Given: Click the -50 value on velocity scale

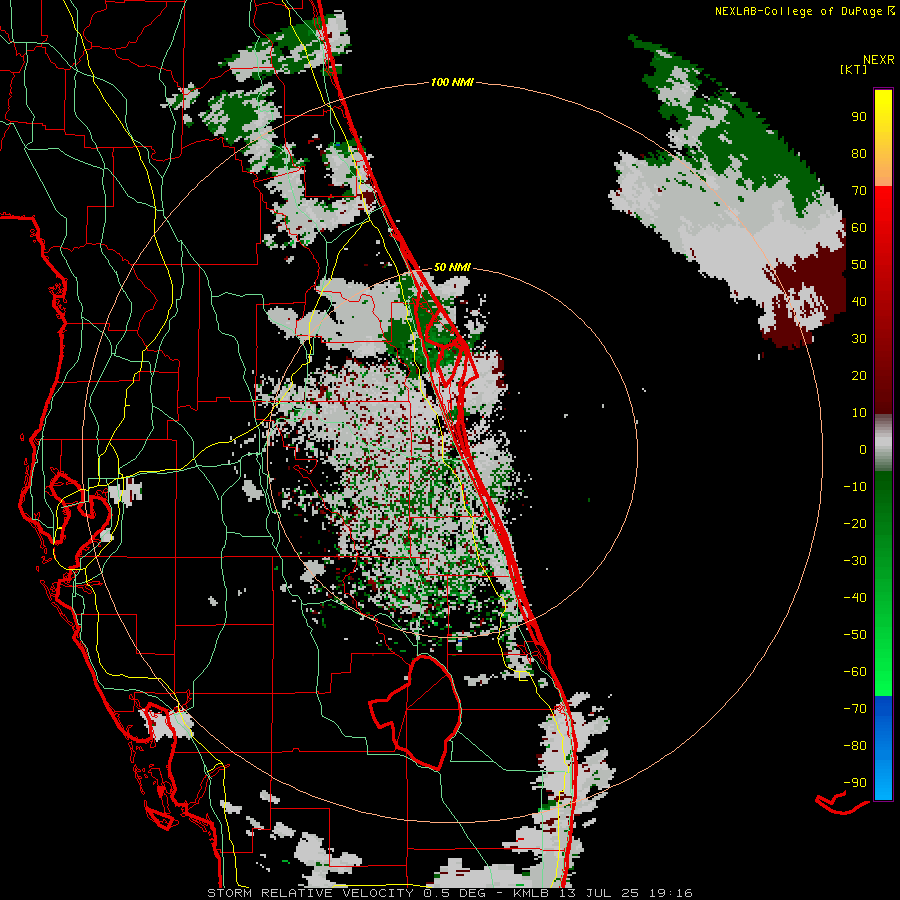Looking at the screenshot, I should pyautogui.click(x=855, y=635).
